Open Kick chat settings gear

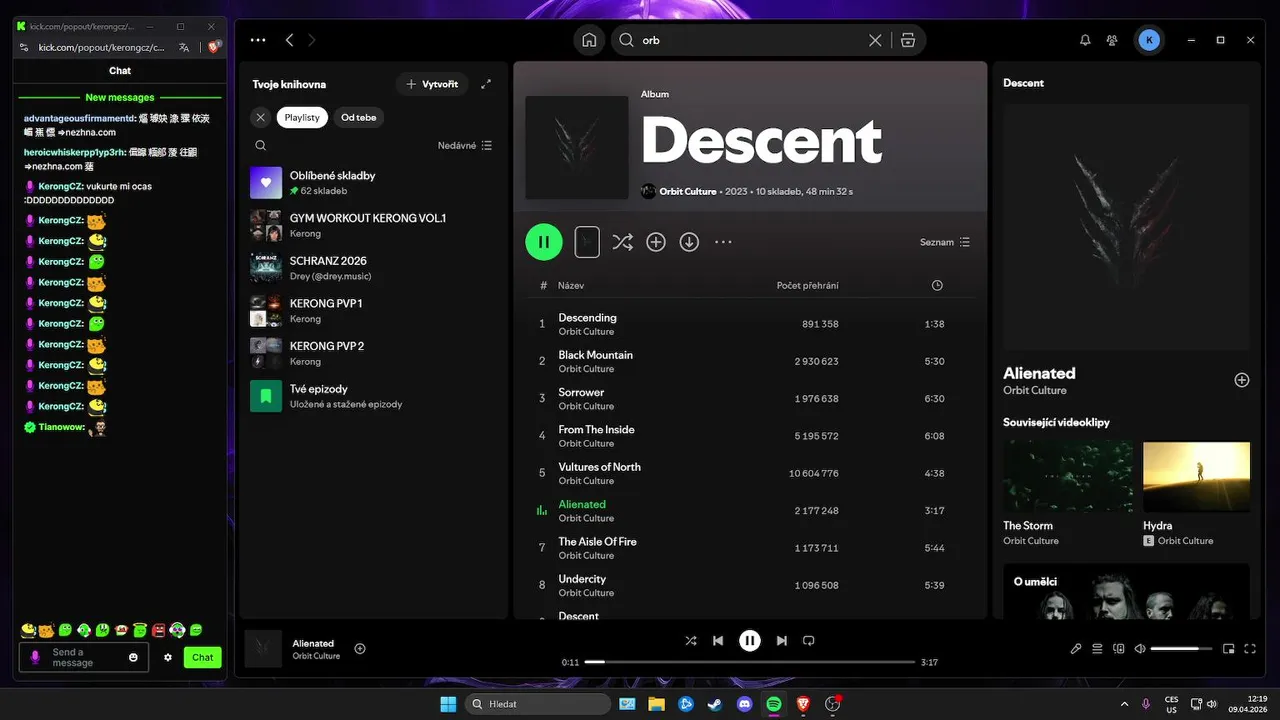click(x=168, y=657)
